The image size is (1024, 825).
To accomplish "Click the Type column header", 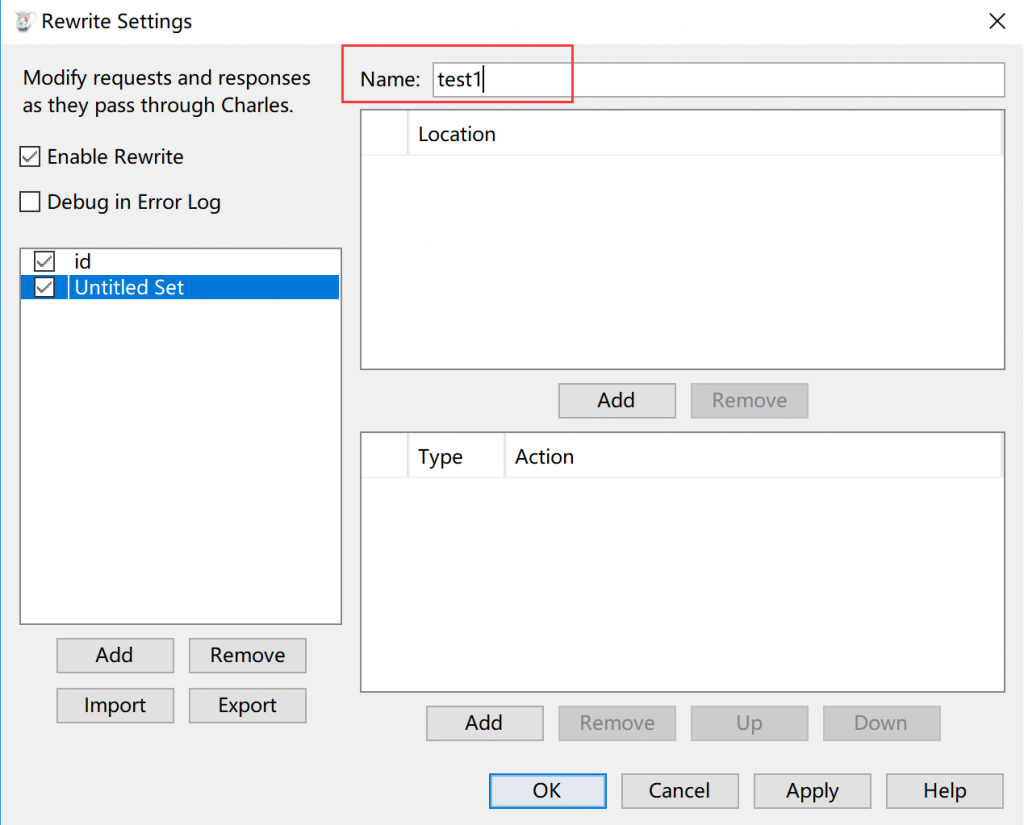I will point(456,457).
